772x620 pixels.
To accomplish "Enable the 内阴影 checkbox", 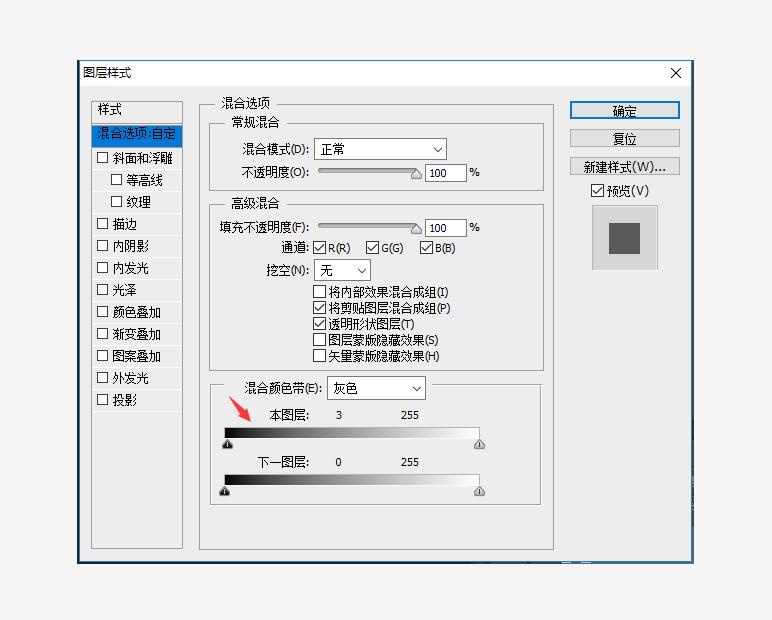I will (x=102, y=245).
